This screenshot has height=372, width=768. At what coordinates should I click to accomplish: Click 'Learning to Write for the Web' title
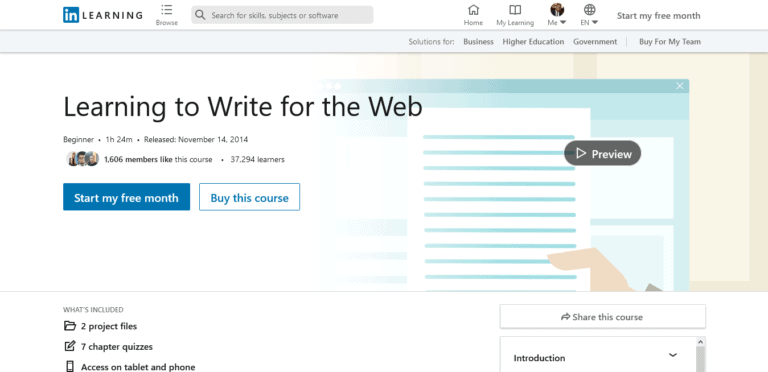(x=242, y=107)
